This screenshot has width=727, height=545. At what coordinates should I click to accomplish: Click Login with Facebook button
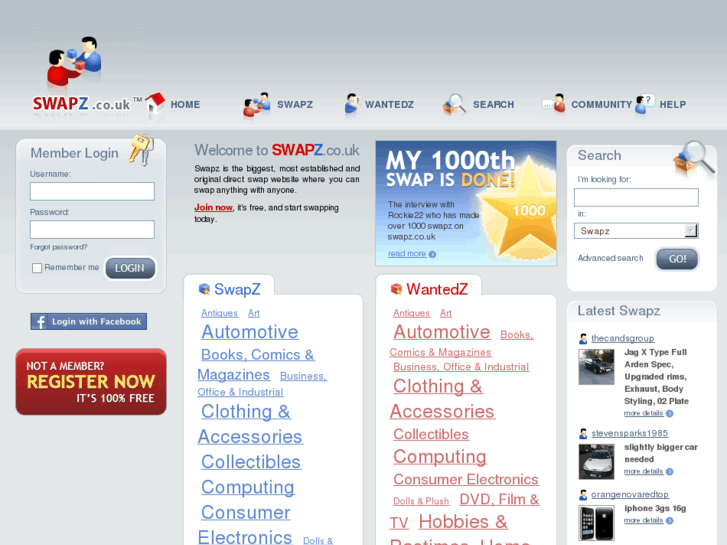coord(89,321)
